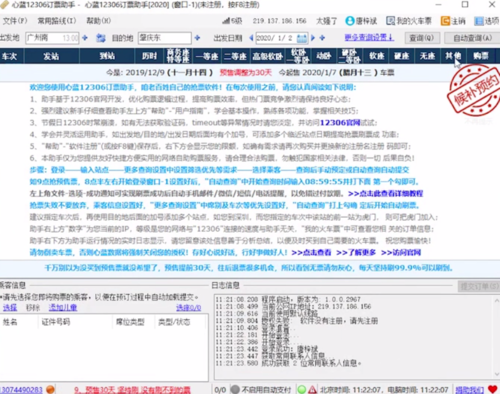
Task: Sort by 发站 column header
Action: tap(51, 56)
